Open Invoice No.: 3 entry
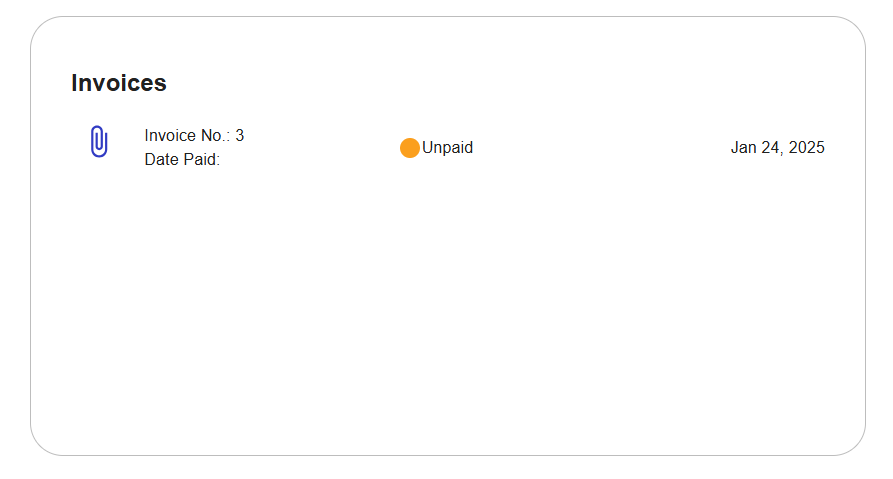The width and height of the screenshot is (893, 479). point(194,136)
